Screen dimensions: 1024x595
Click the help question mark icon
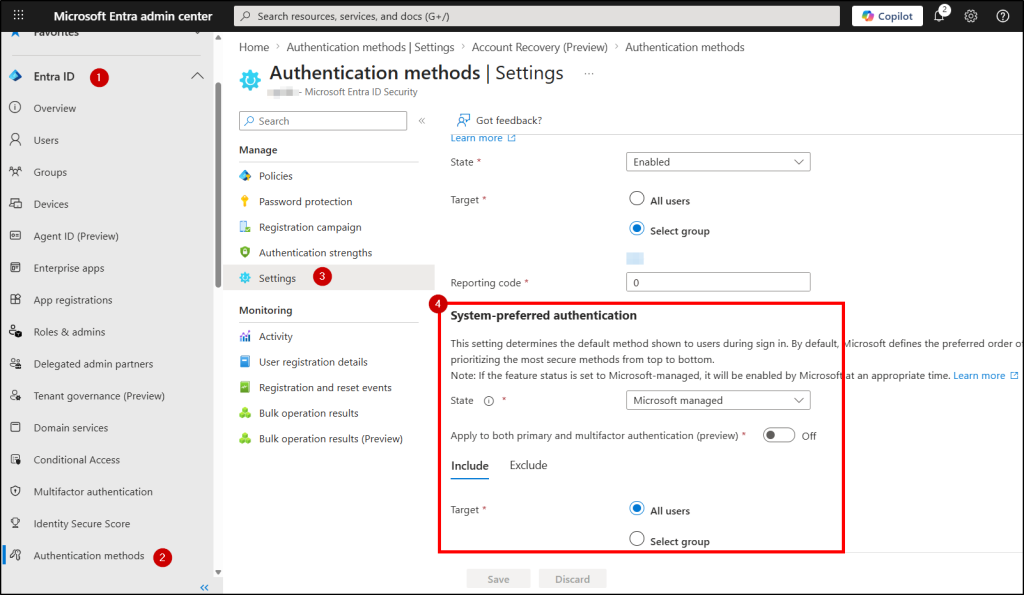(1002, 16)
